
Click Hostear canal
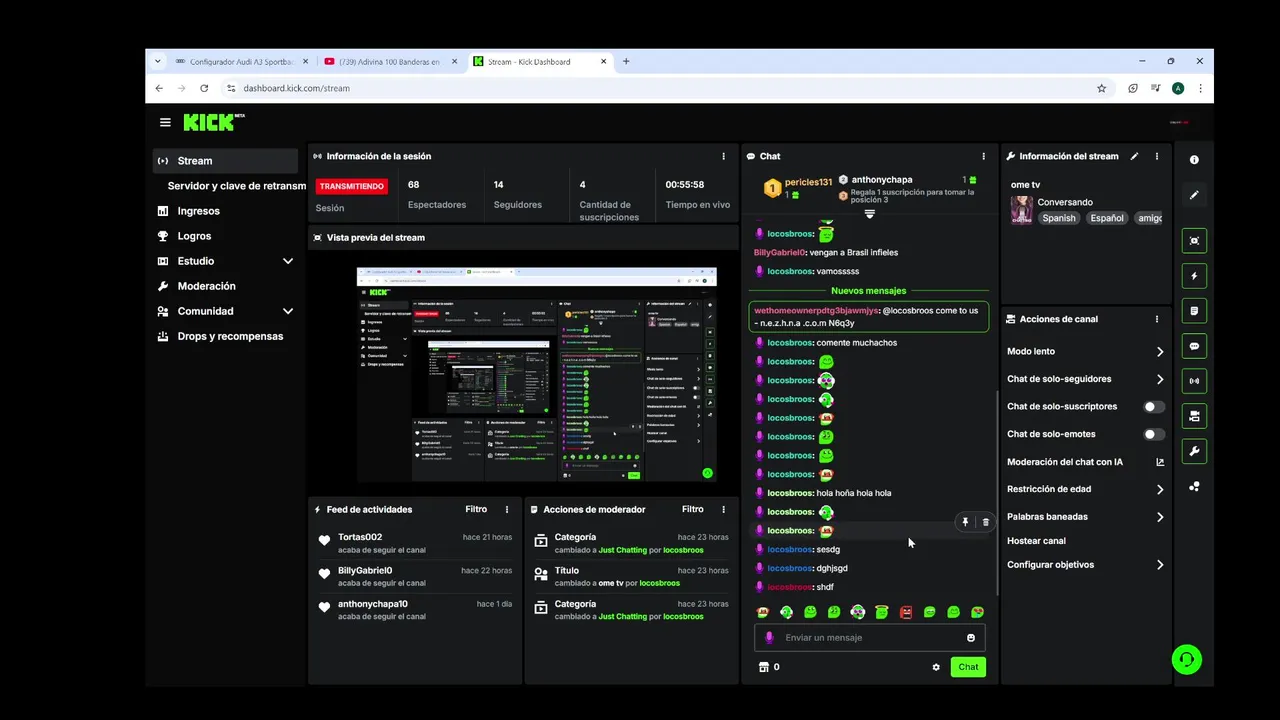tap(1036, 541)
